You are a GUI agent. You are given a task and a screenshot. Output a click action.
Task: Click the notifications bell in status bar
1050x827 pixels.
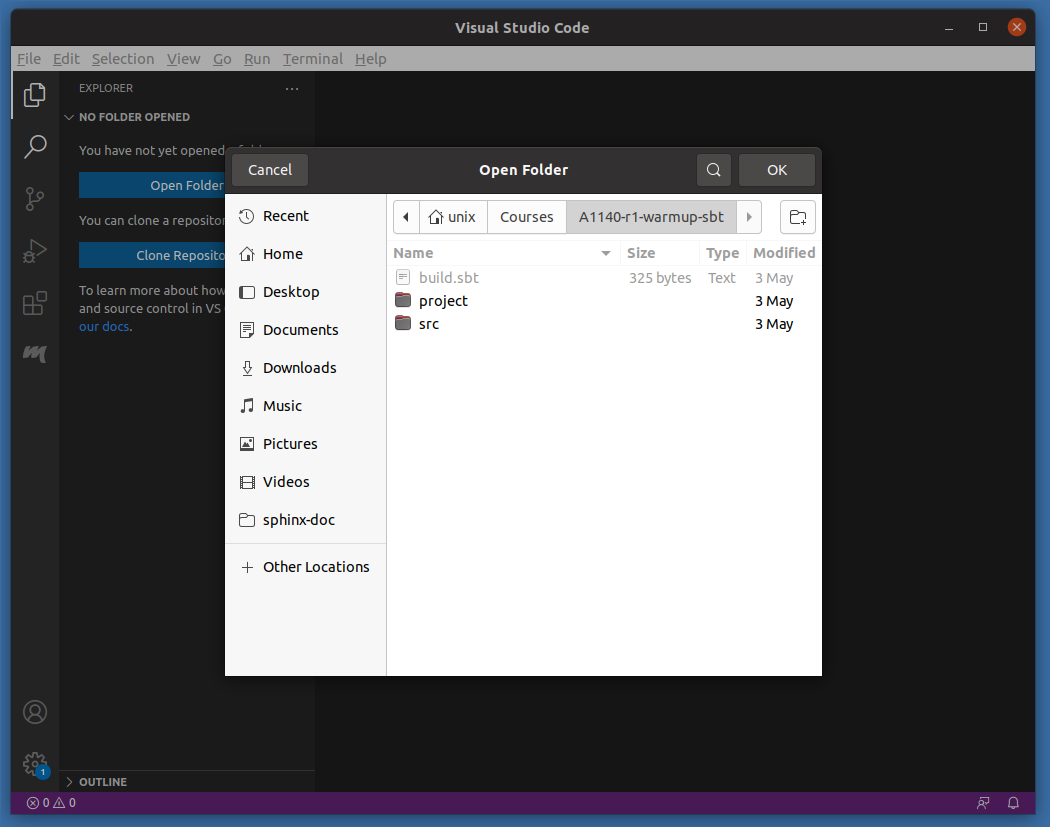tap(1013, 802)
